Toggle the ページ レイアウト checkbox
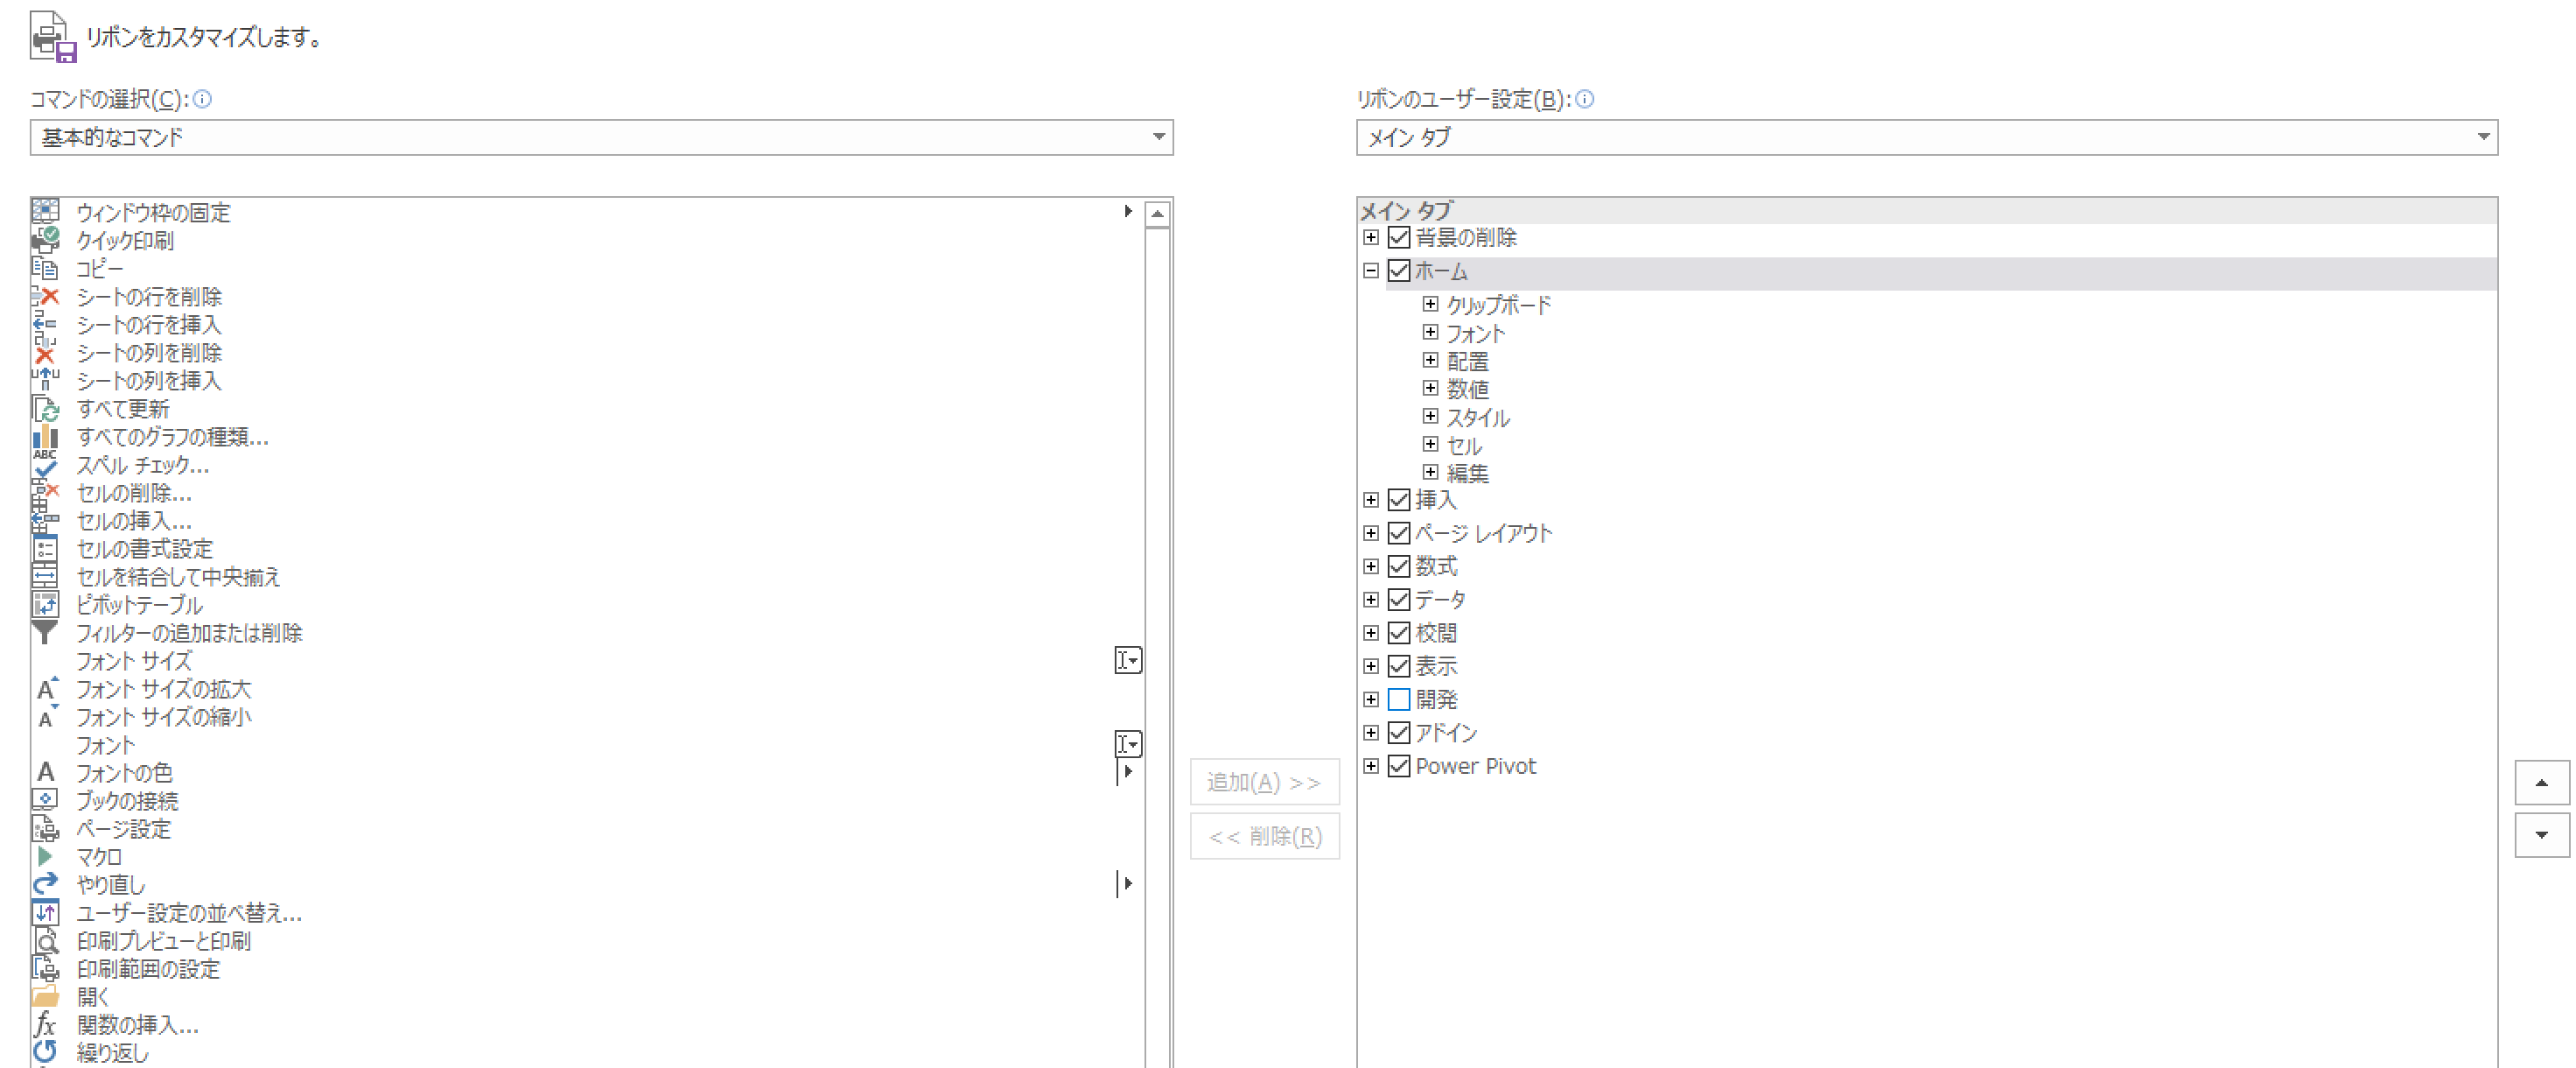Image resolution: width=2576 pixels, height=1068 pixels. click(x=1399, y=533)
